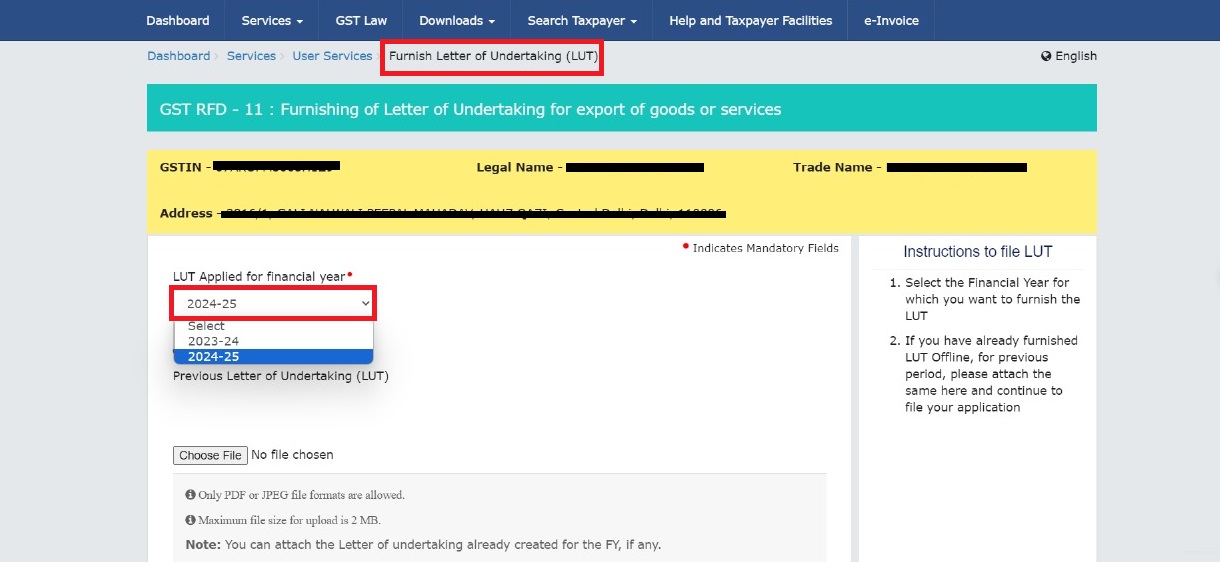Open Help and Taxpayer Facilities
The height and width of the screenshot is (562, 1220).
(750, 20)
